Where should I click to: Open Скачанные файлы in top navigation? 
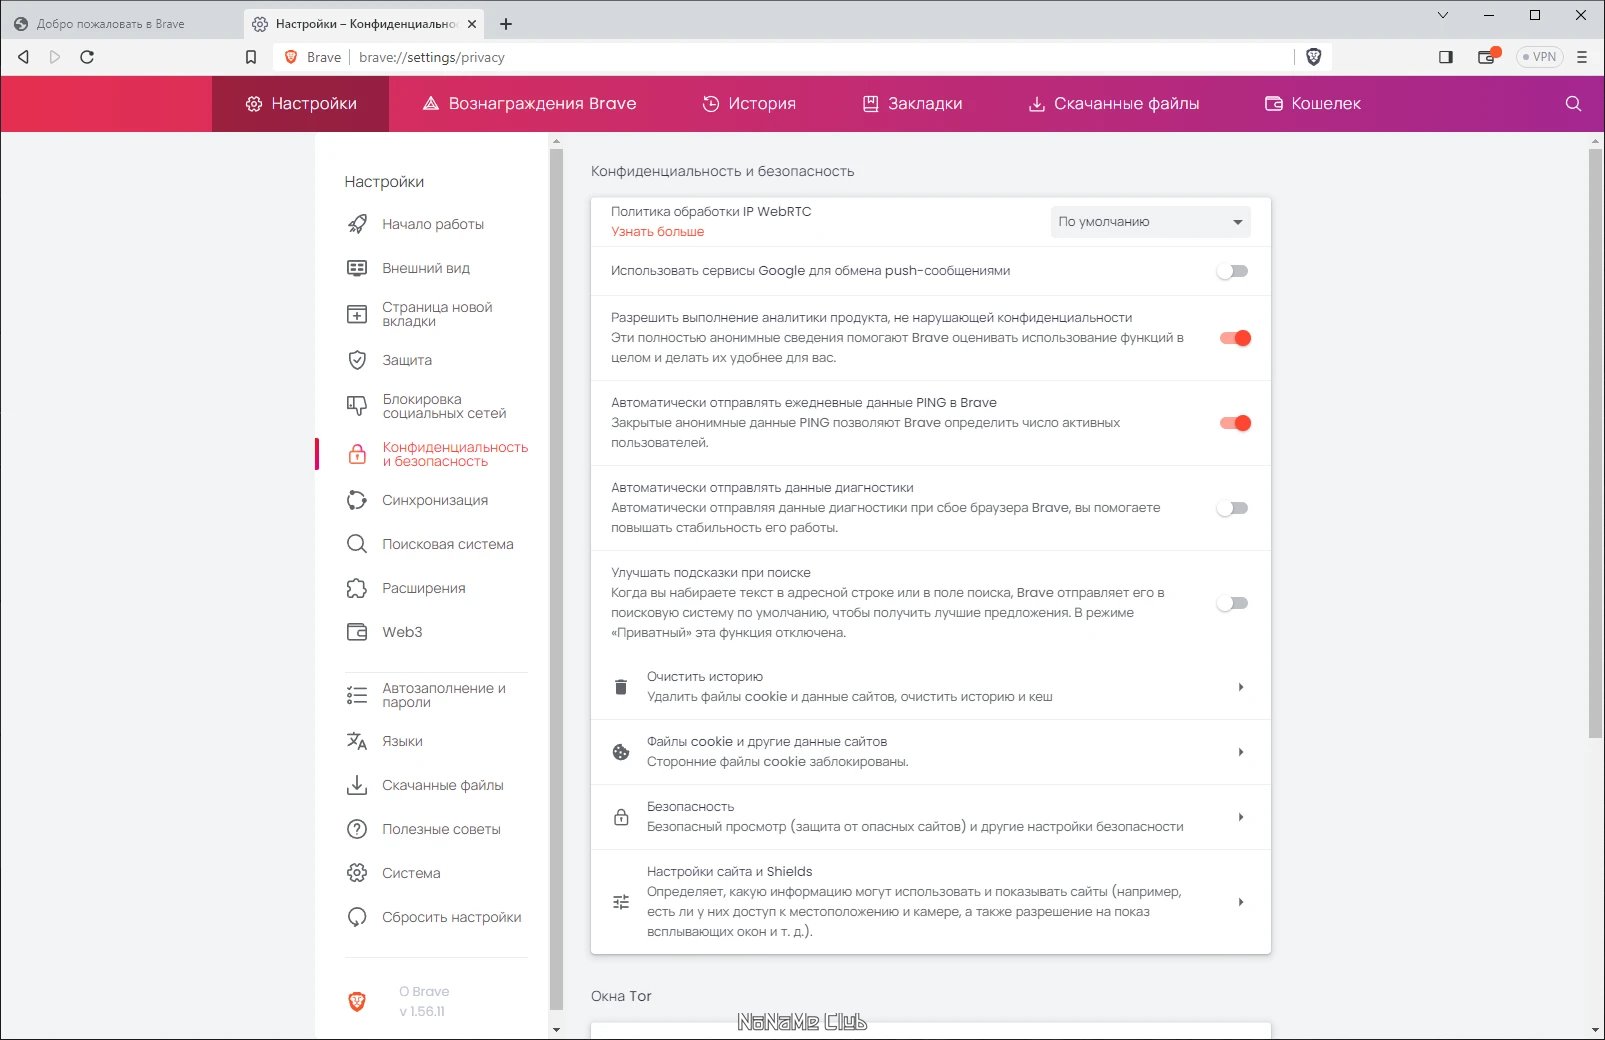click(1114, 104)
